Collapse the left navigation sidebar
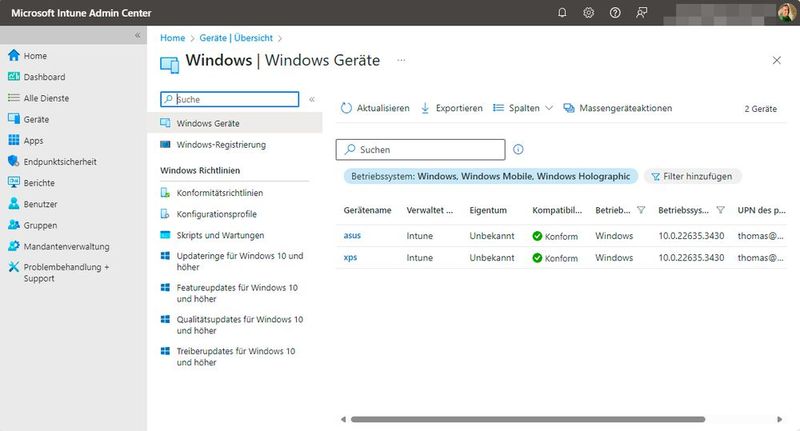 point(137,35)
